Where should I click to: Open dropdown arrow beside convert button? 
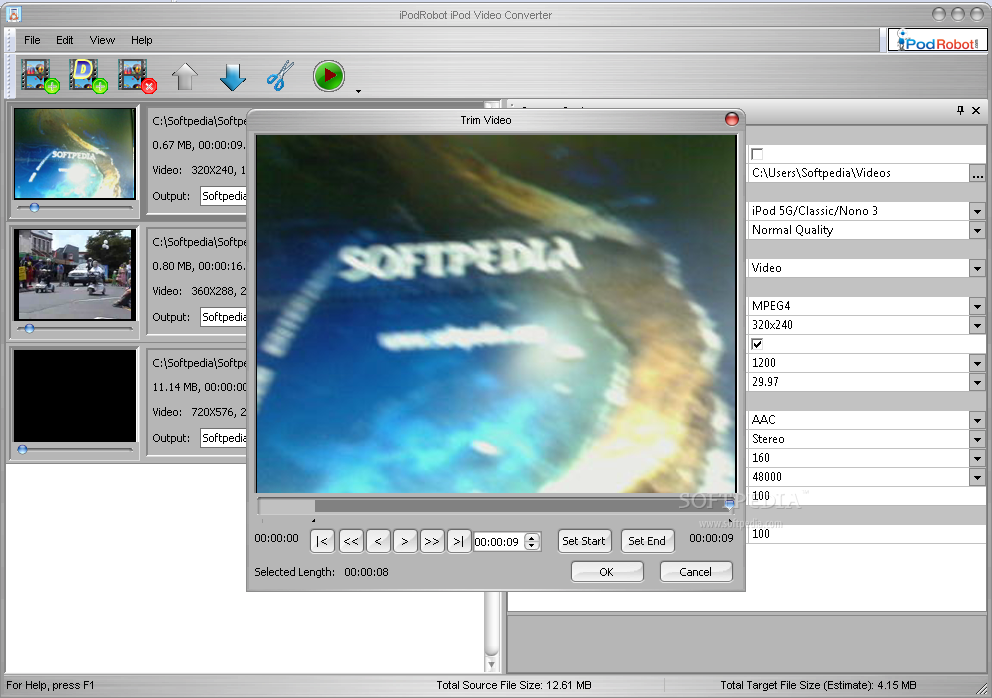[x=359, y=92]
